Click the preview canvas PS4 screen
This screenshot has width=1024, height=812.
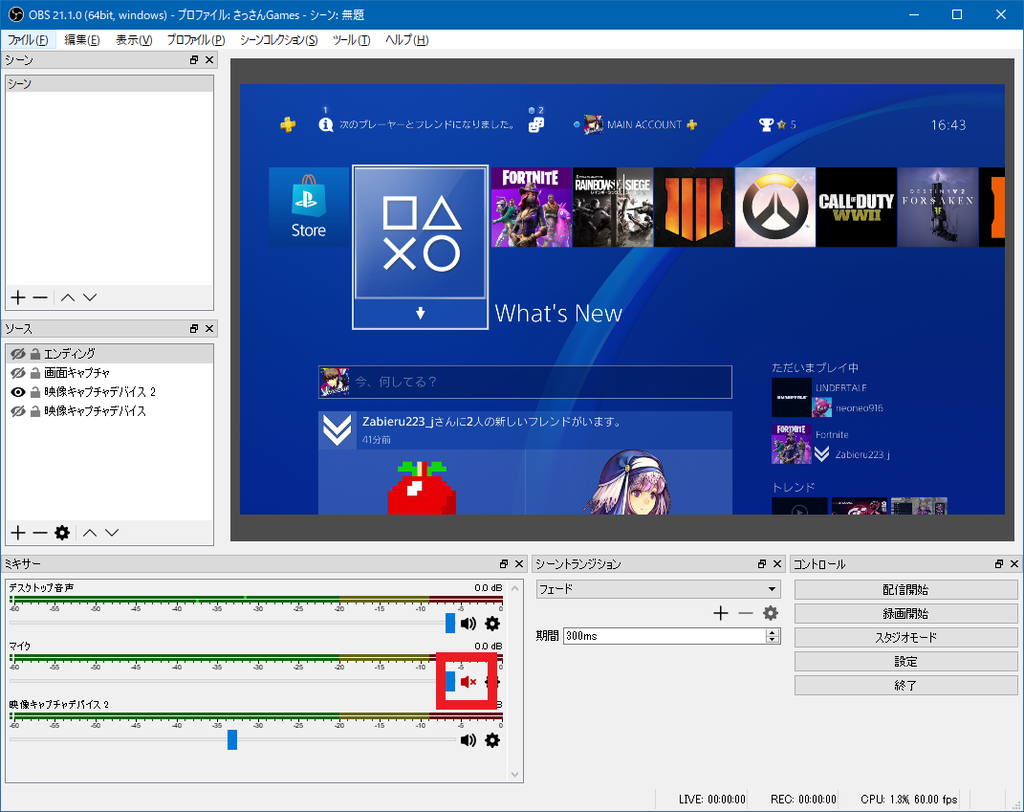pyautogui.click(x=622, y=299)
